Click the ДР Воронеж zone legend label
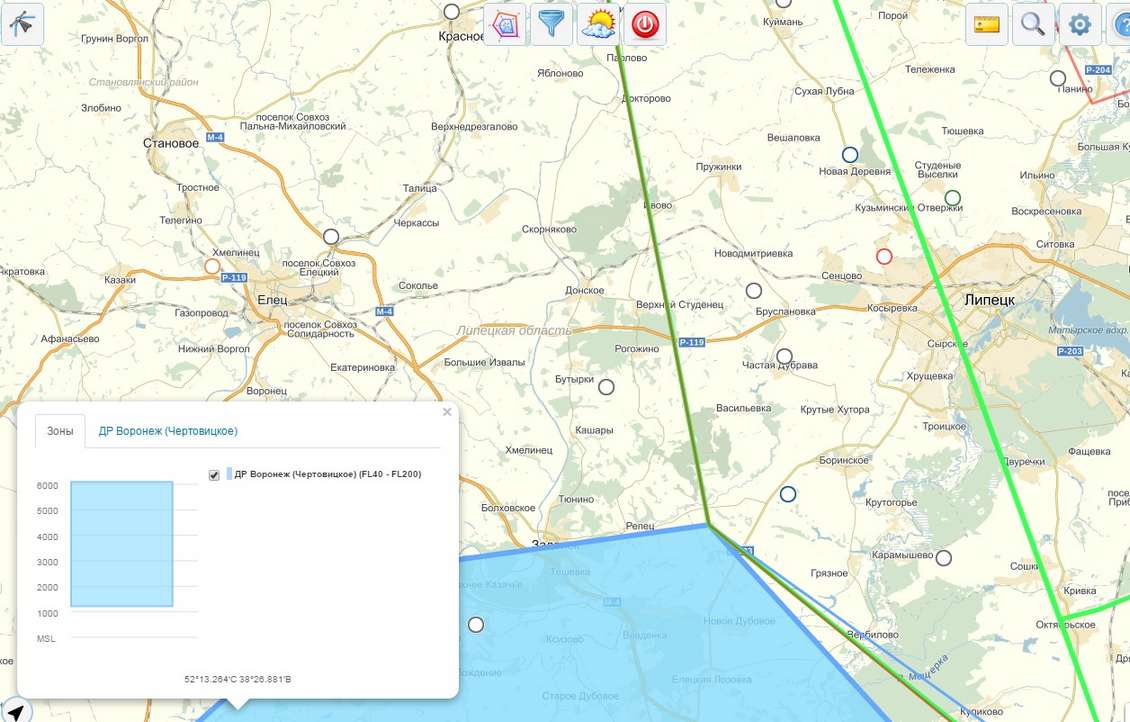Screen dimensions: 1130x722 (x=327, y=475)
